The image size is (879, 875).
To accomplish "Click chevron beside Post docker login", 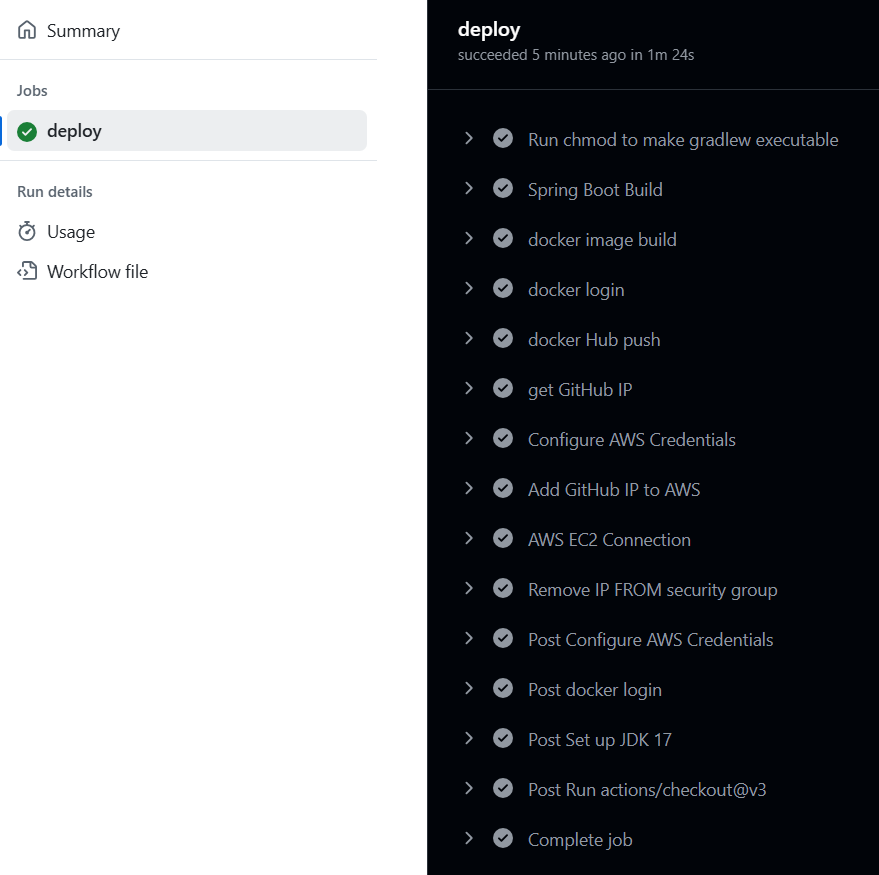I will [x=469, y=688].
